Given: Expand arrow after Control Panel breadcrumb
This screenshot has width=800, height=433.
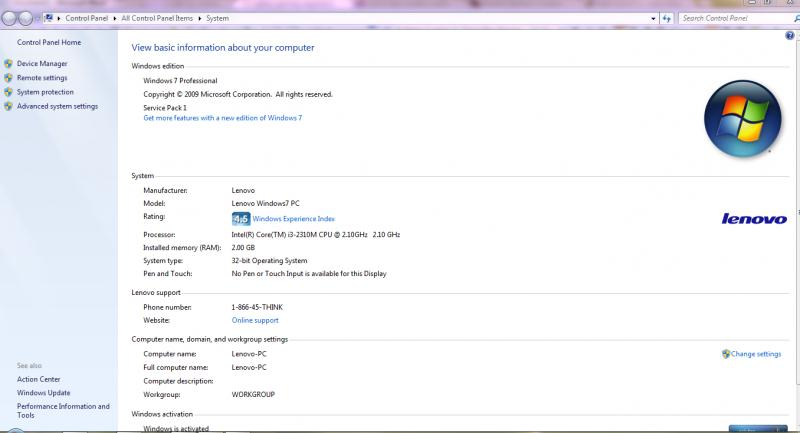Looking at the screenshot, I should pyautogui.click(x=115, y=18).
